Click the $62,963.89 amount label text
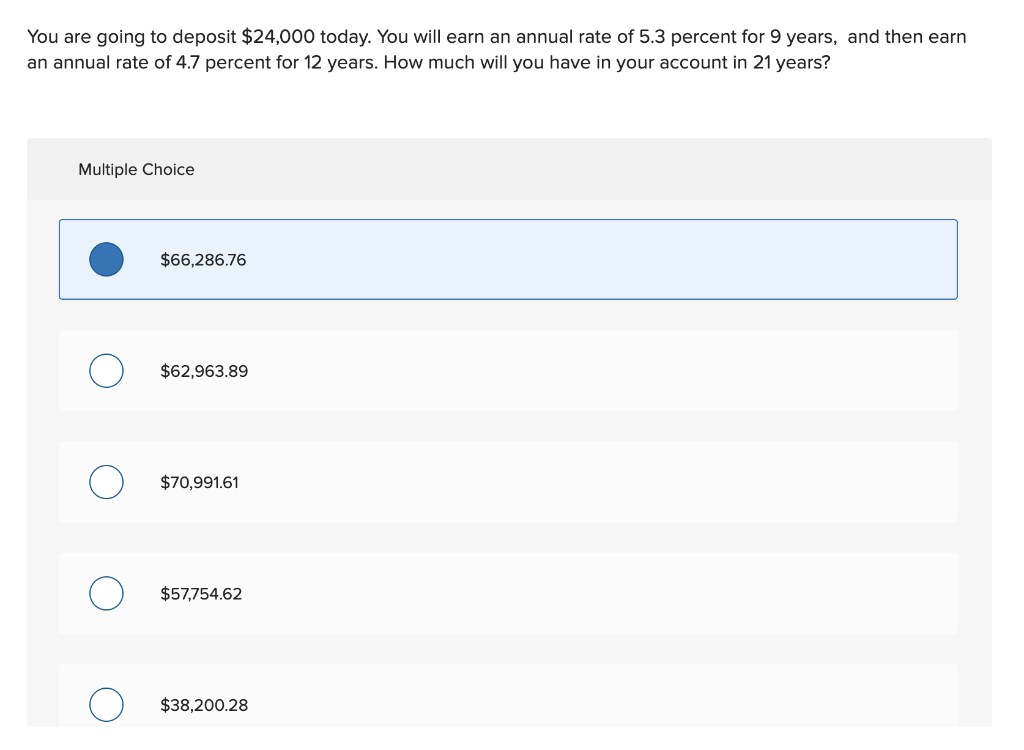 pos(203,370)
